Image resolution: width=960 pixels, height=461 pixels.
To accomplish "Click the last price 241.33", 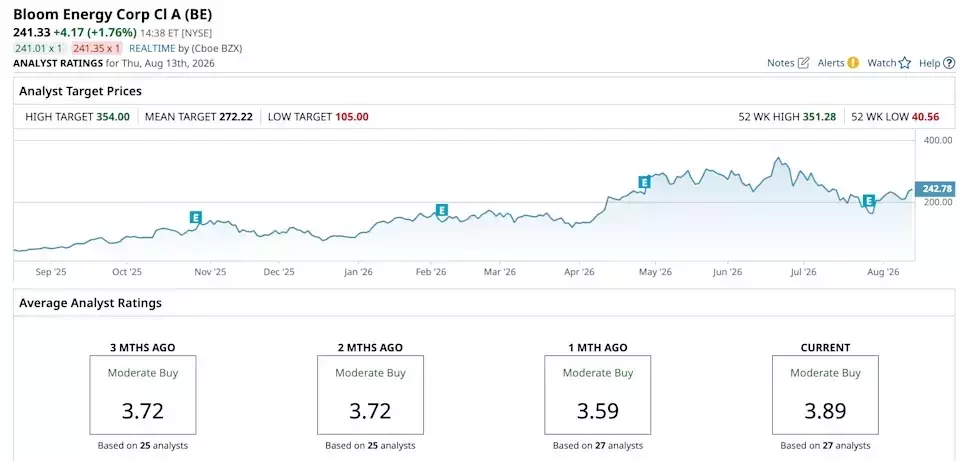I will pyautogui.click(x=31, y=32).
